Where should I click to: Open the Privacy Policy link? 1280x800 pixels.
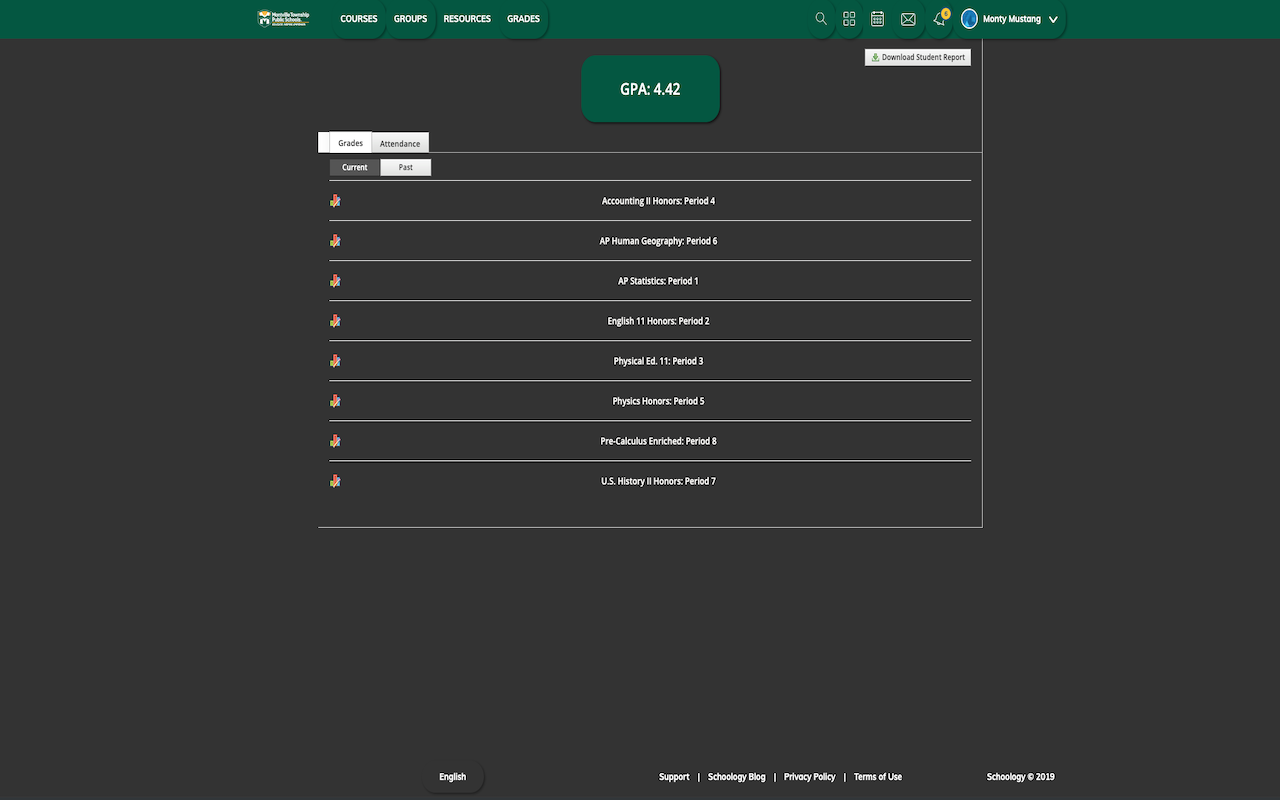point(809,777)
